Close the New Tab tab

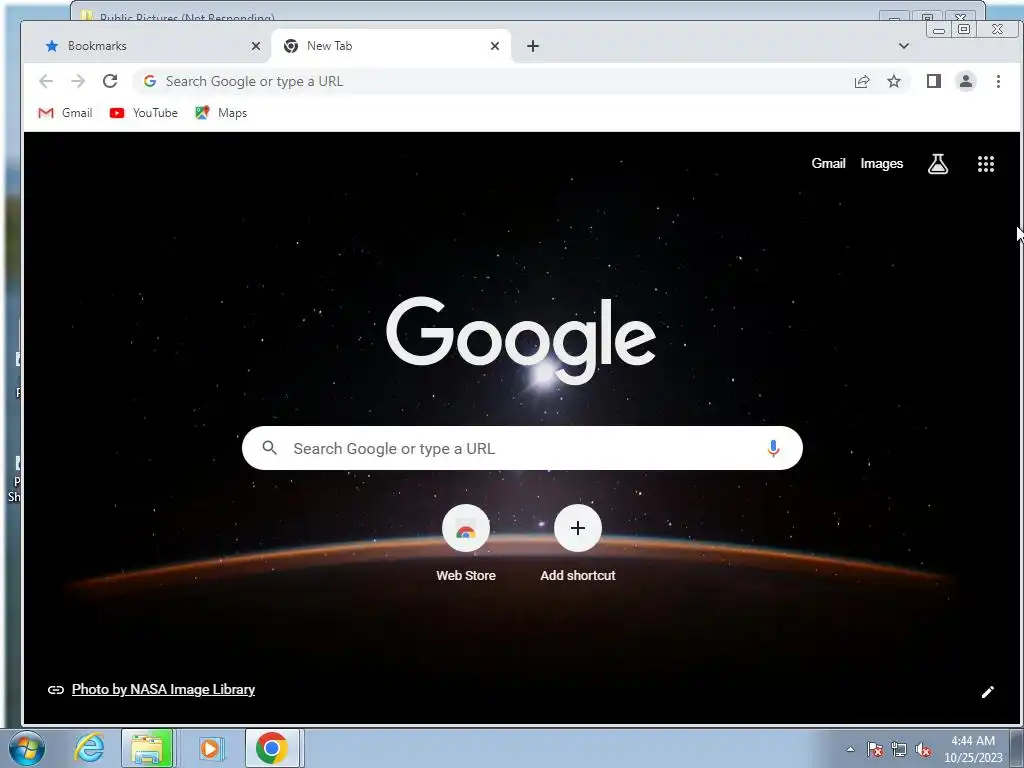(x=495, y=46)
